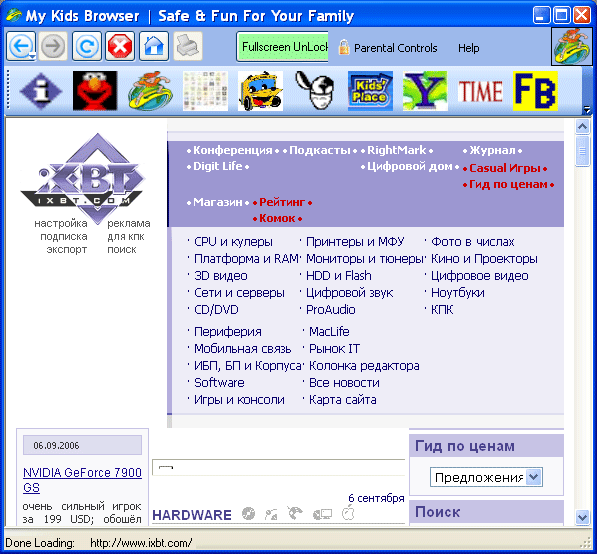Click the vertical scrollbar thumb
Viewport: 597px width, 554px height.
coord(583,150)
